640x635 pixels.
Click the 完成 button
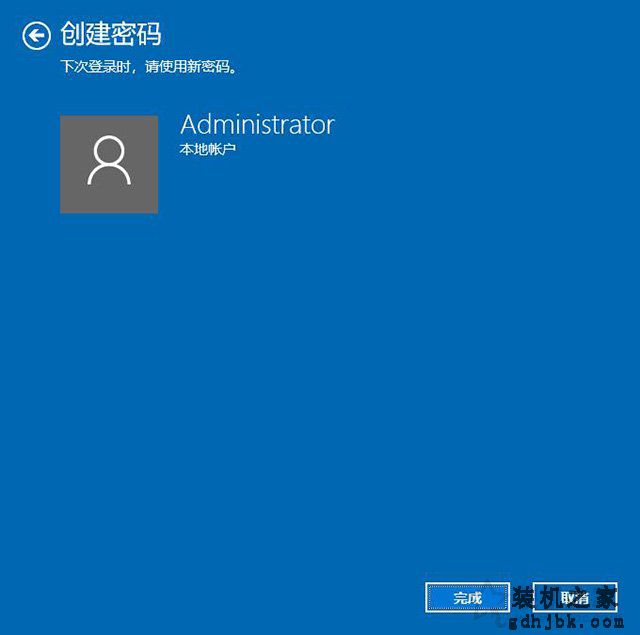coord(467,598)
